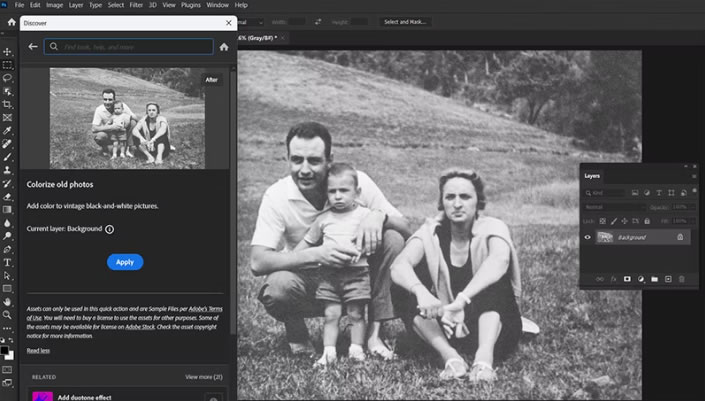Select the Crop tool

(x=8, y=104)
